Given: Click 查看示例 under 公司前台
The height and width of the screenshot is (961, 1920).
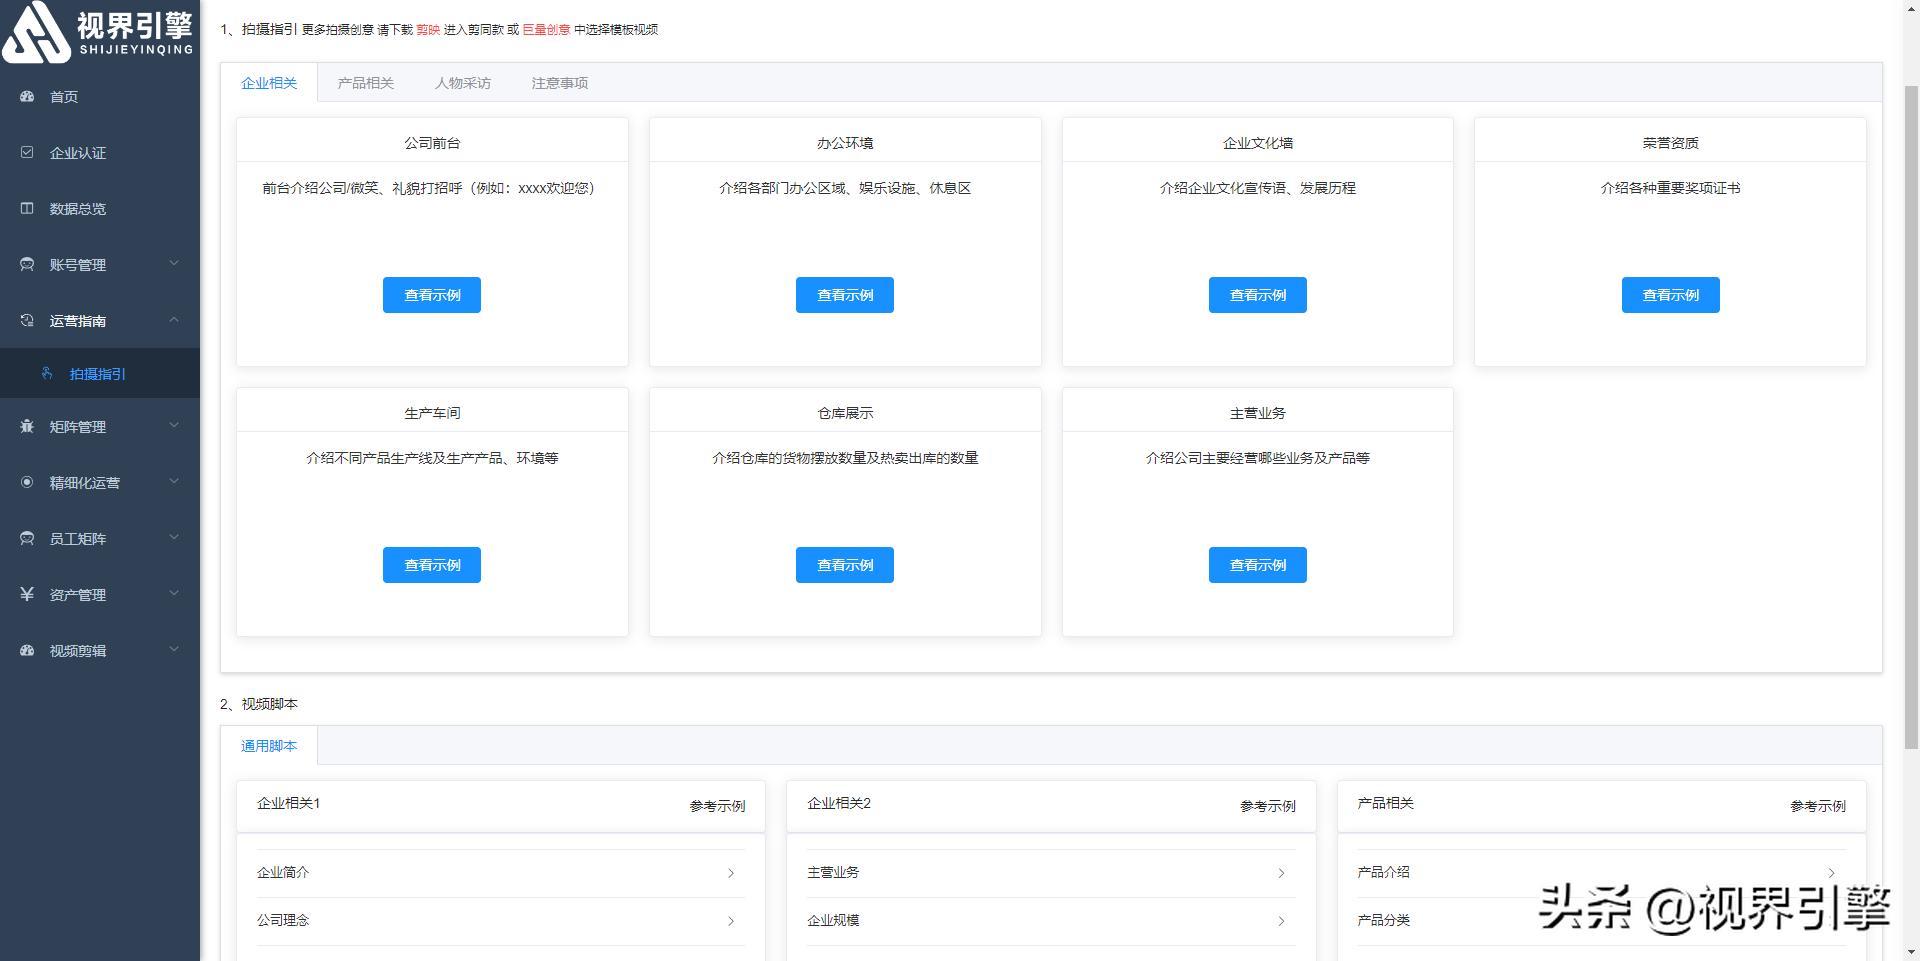Looking at the screenshot, I should point(431,294).
